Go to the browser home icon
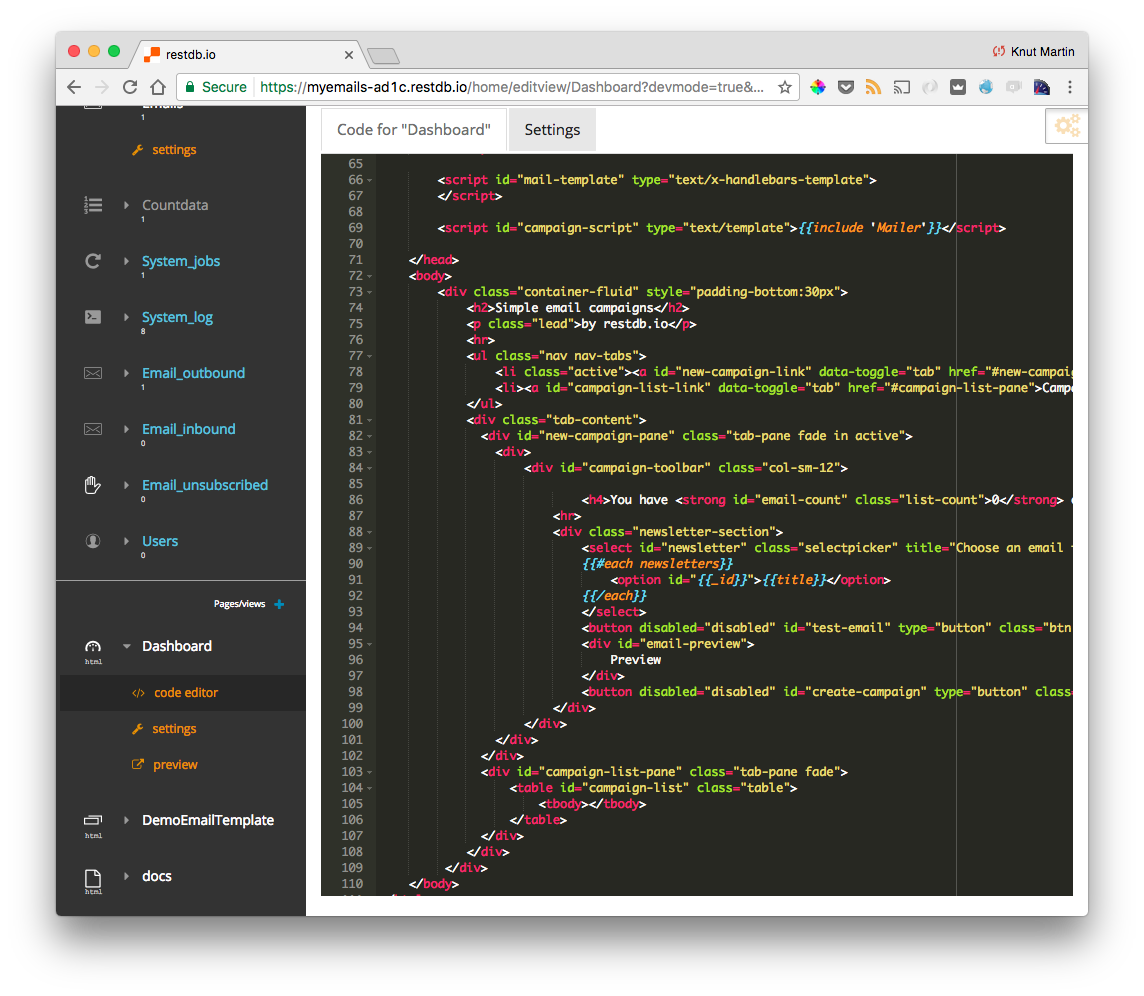 click(158, 87)
